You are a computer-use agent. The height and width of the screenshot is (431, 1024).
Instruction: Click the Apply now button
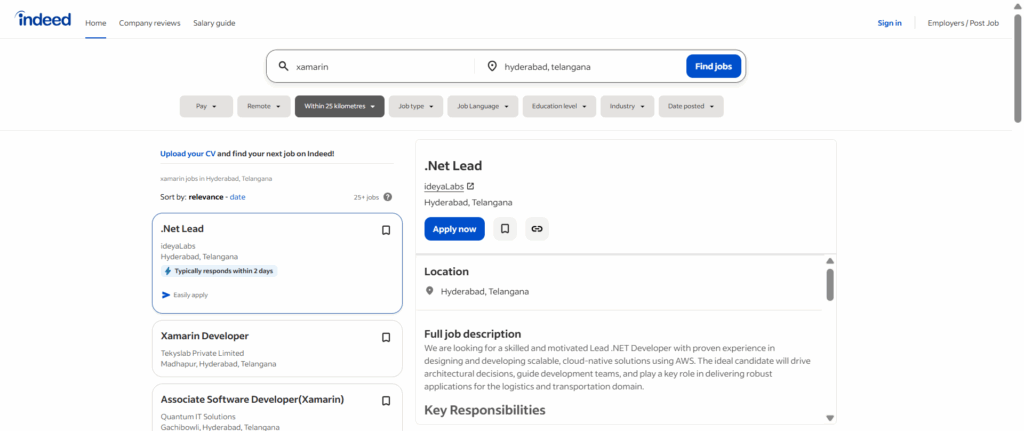tap(454, 229)
